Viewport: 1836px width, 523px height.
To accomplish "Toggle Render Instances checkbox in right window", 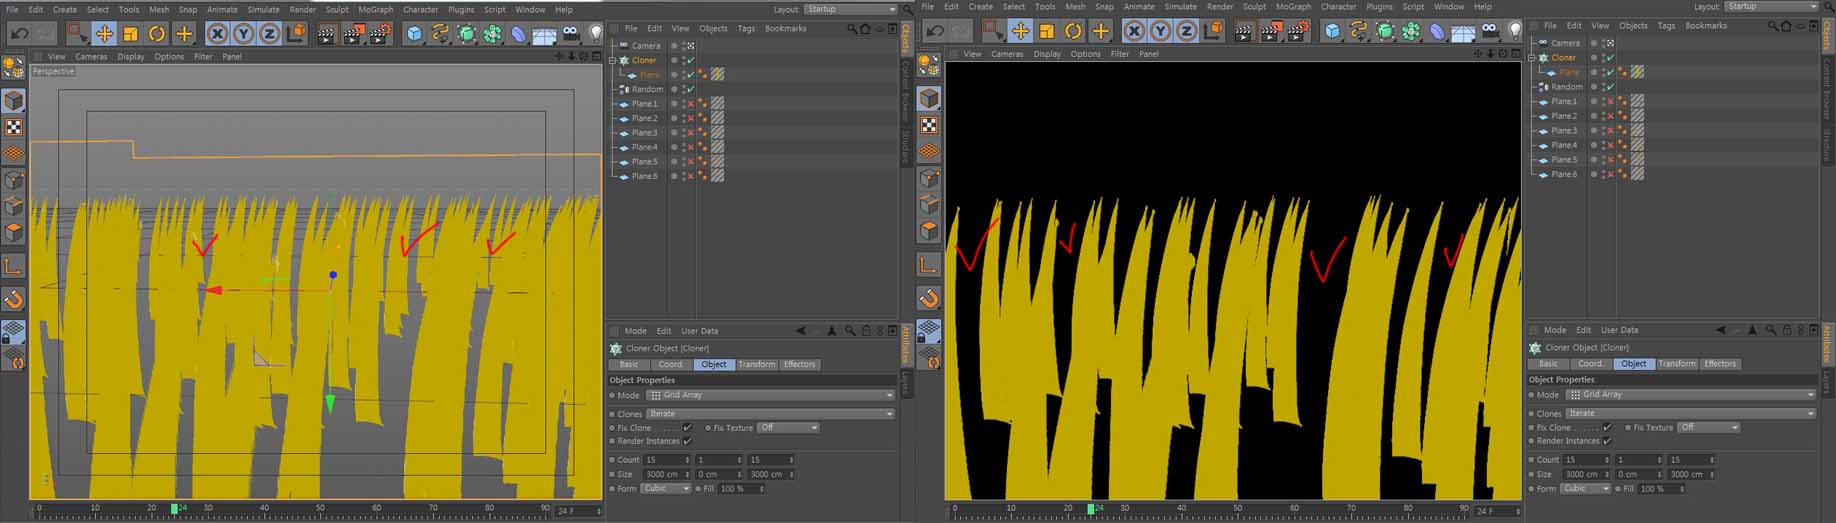I will (1607, 440).
